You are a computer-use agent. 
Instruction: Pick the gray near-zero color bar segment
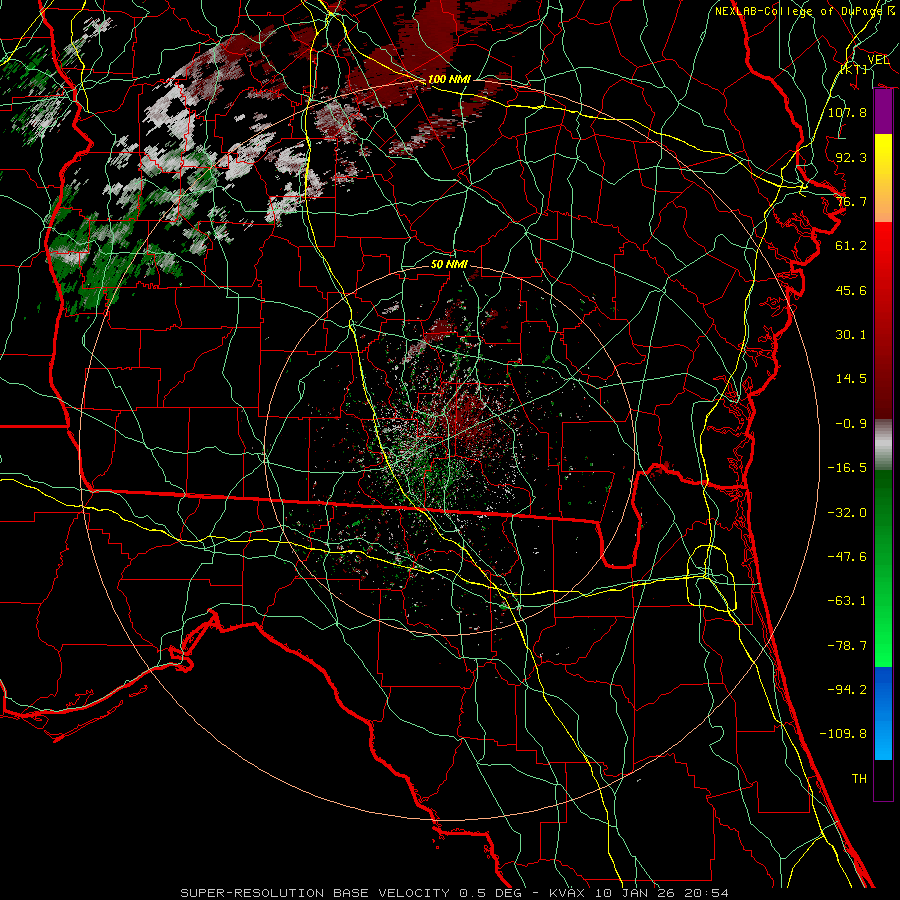click(883, 445)
